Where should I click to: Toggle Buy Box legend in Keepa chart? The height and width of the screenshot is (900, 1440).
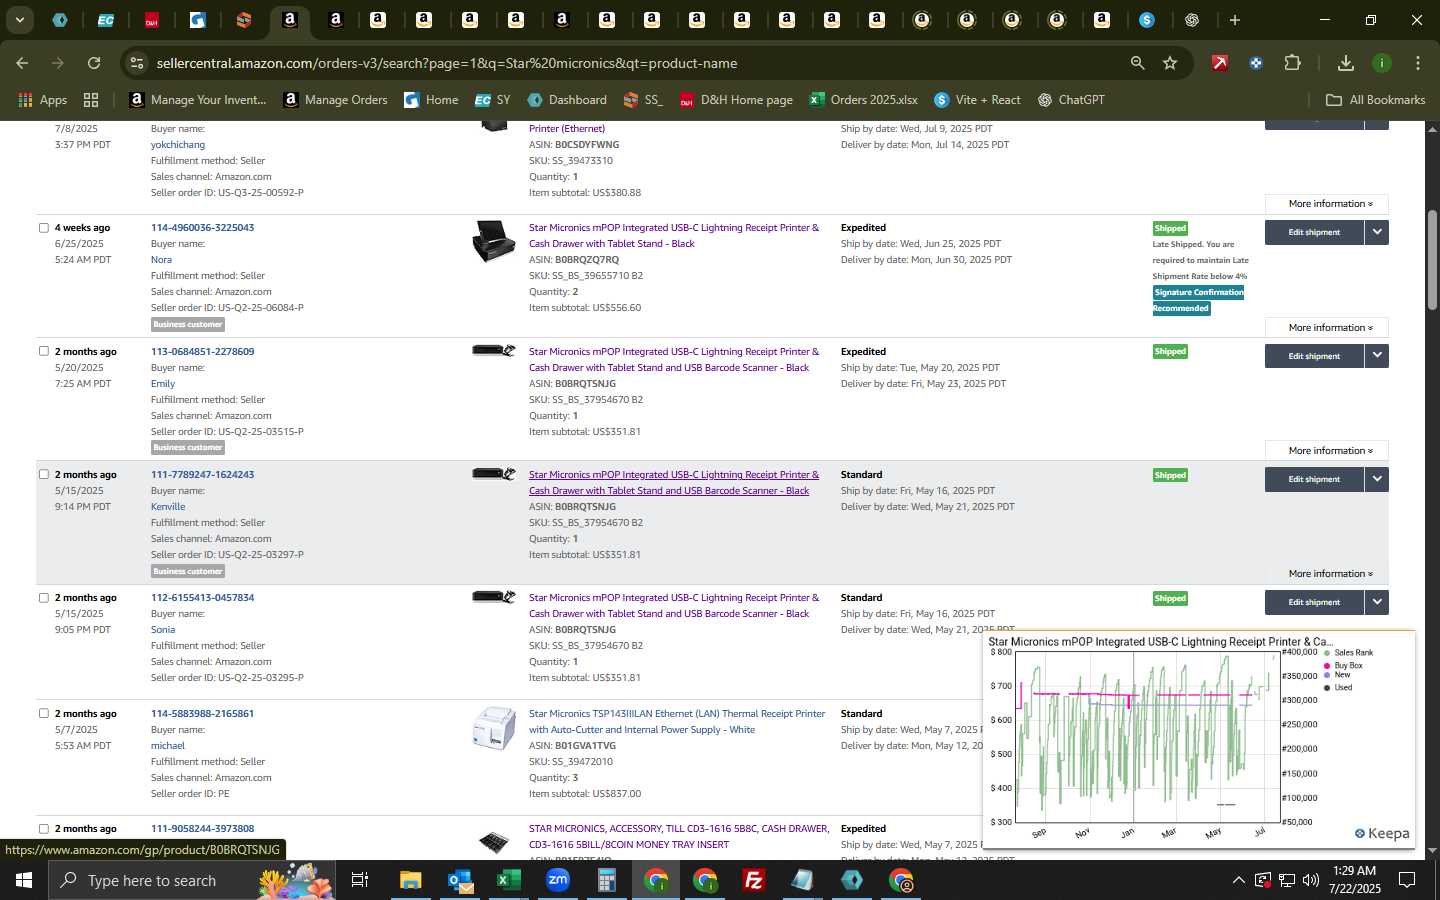(1343, 665)
